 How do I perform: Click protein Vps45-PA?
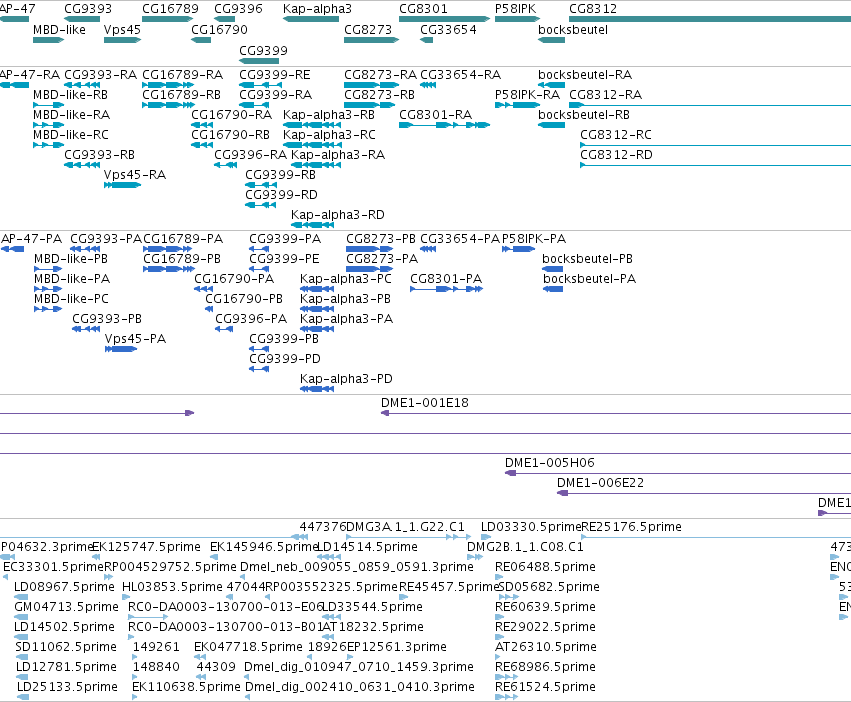point(135,339)
